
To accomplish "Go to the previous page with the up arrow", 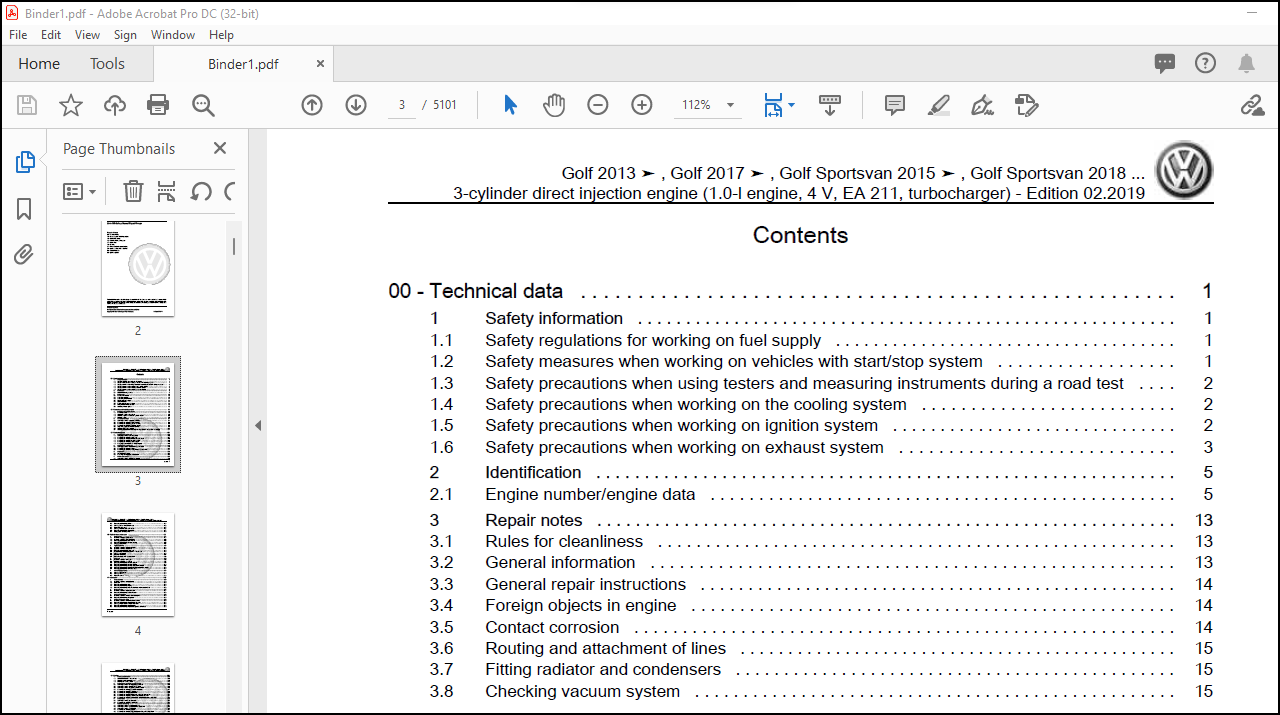I will click(312, 105).
